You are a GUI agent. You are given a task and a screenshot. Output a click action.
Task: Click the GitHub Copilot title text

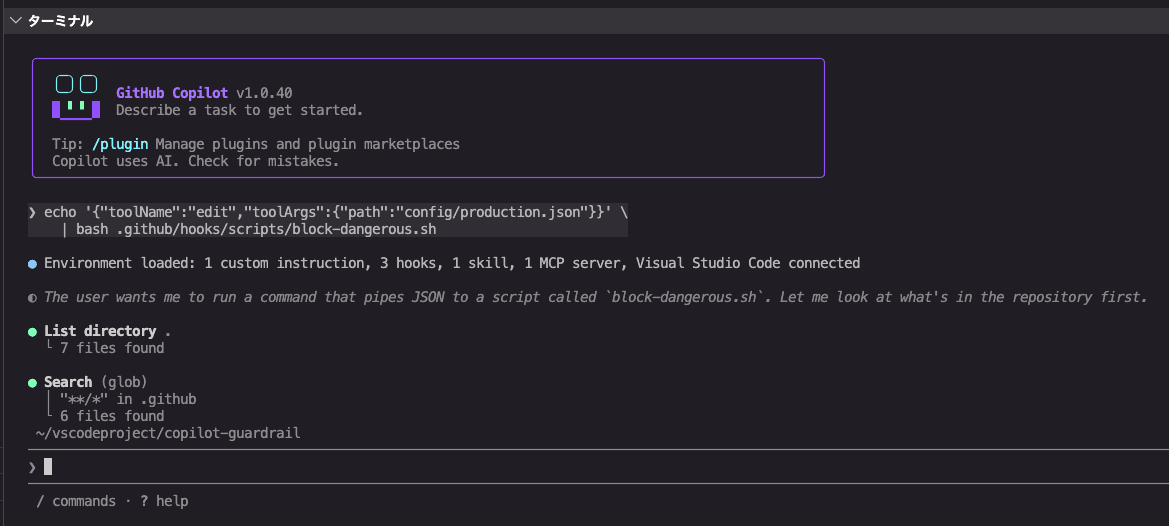(172, 93)
